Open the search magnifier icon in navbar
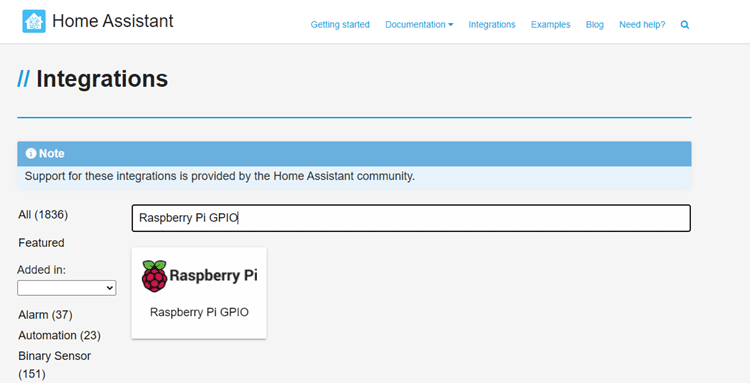The height and width of the screenshot is (383, 750). pos(685,25)
